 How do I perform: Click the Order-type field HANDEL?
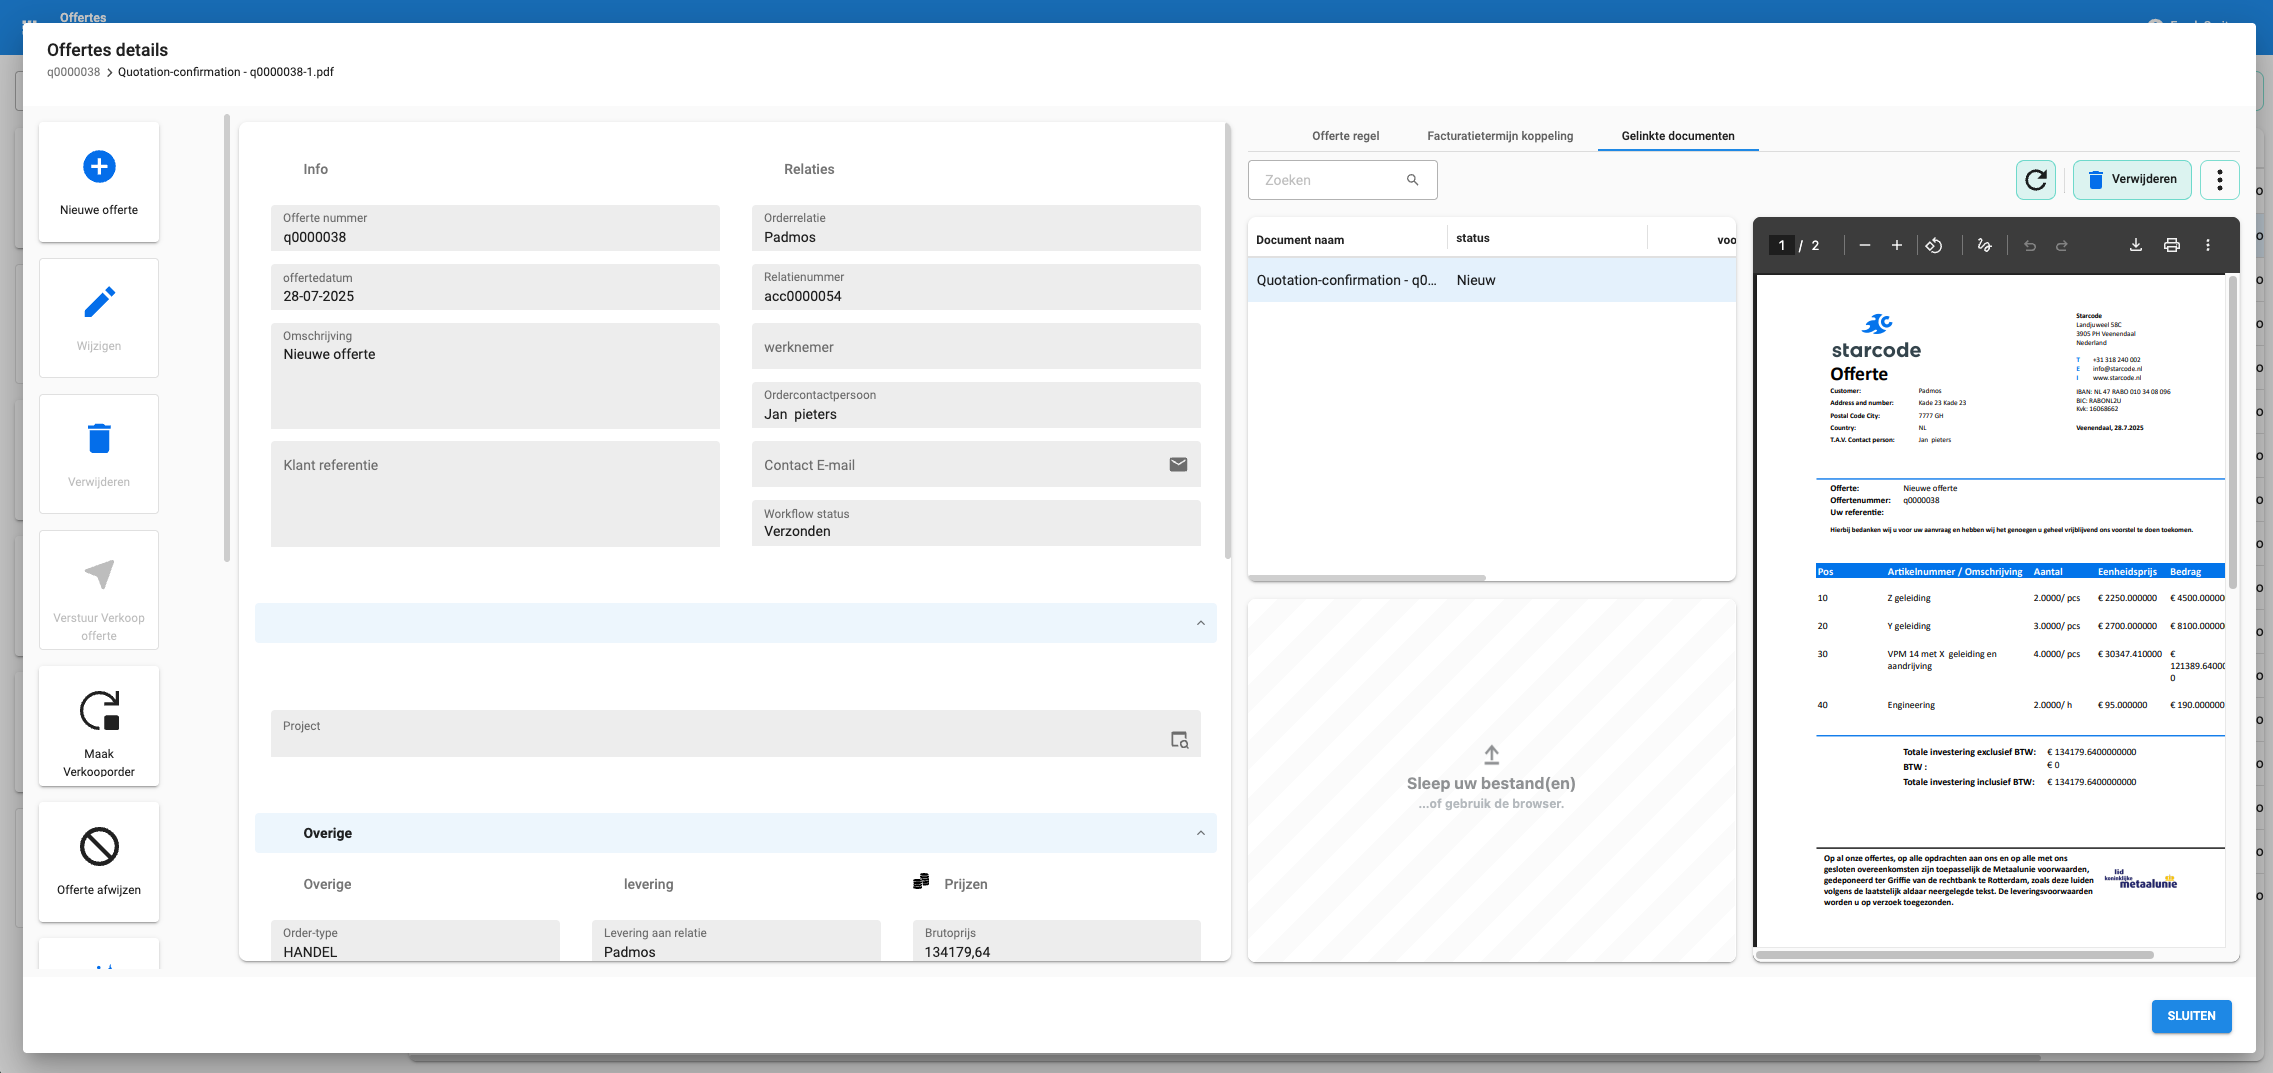[415, 941]
